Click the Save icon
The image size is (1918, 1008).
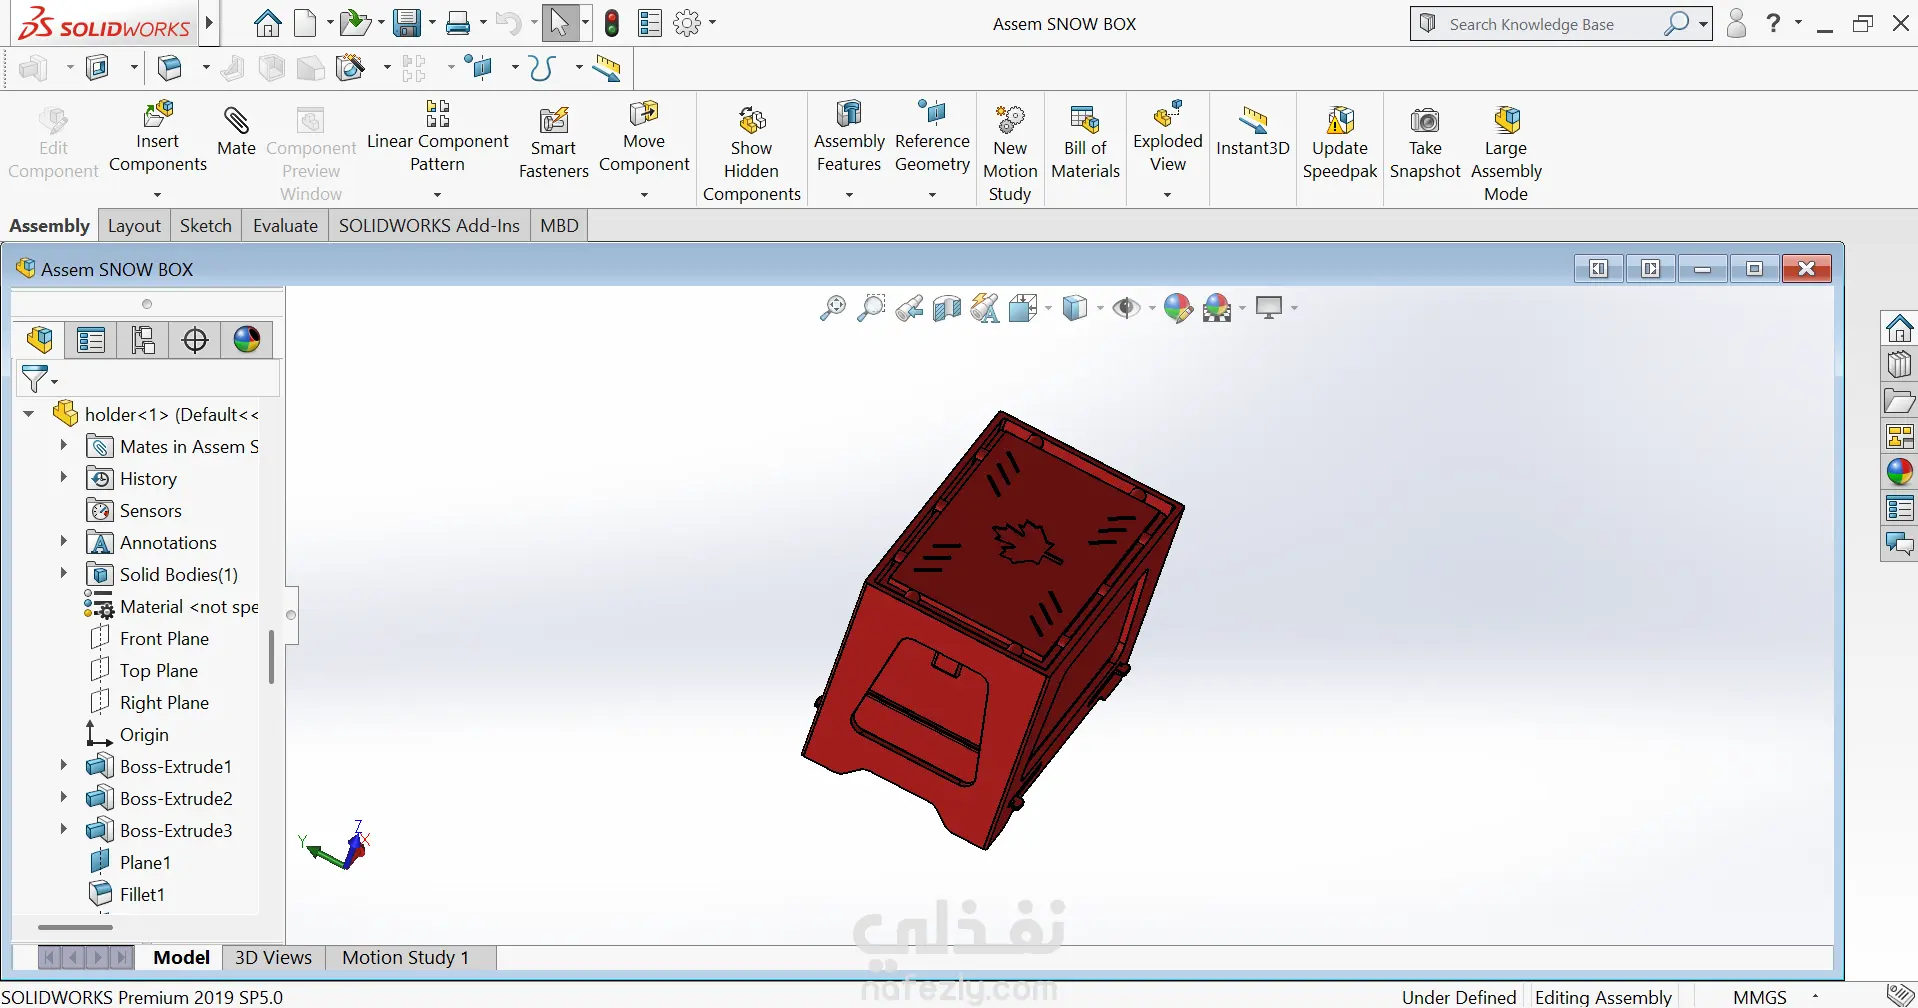(x=406, y=23)
